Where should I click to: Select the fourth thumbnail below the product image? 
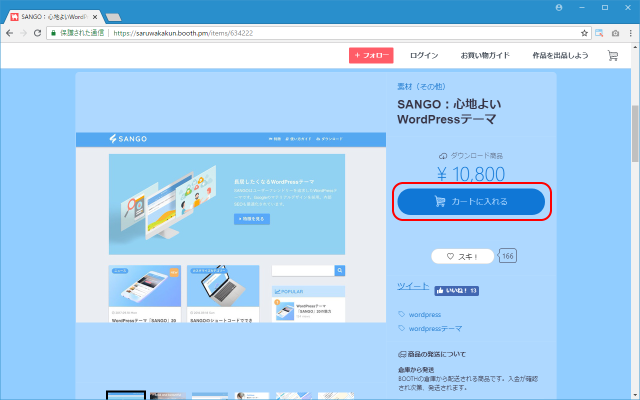pos(252,396)
